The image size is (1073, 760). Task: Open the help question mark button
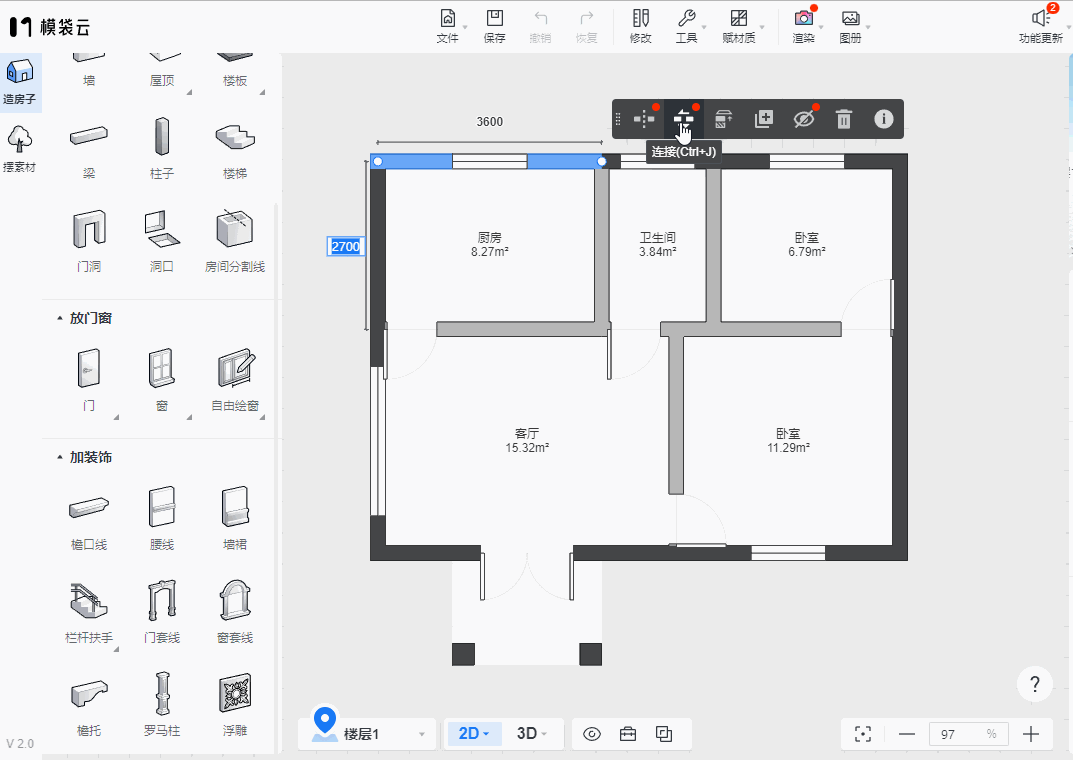(1034, 685)
